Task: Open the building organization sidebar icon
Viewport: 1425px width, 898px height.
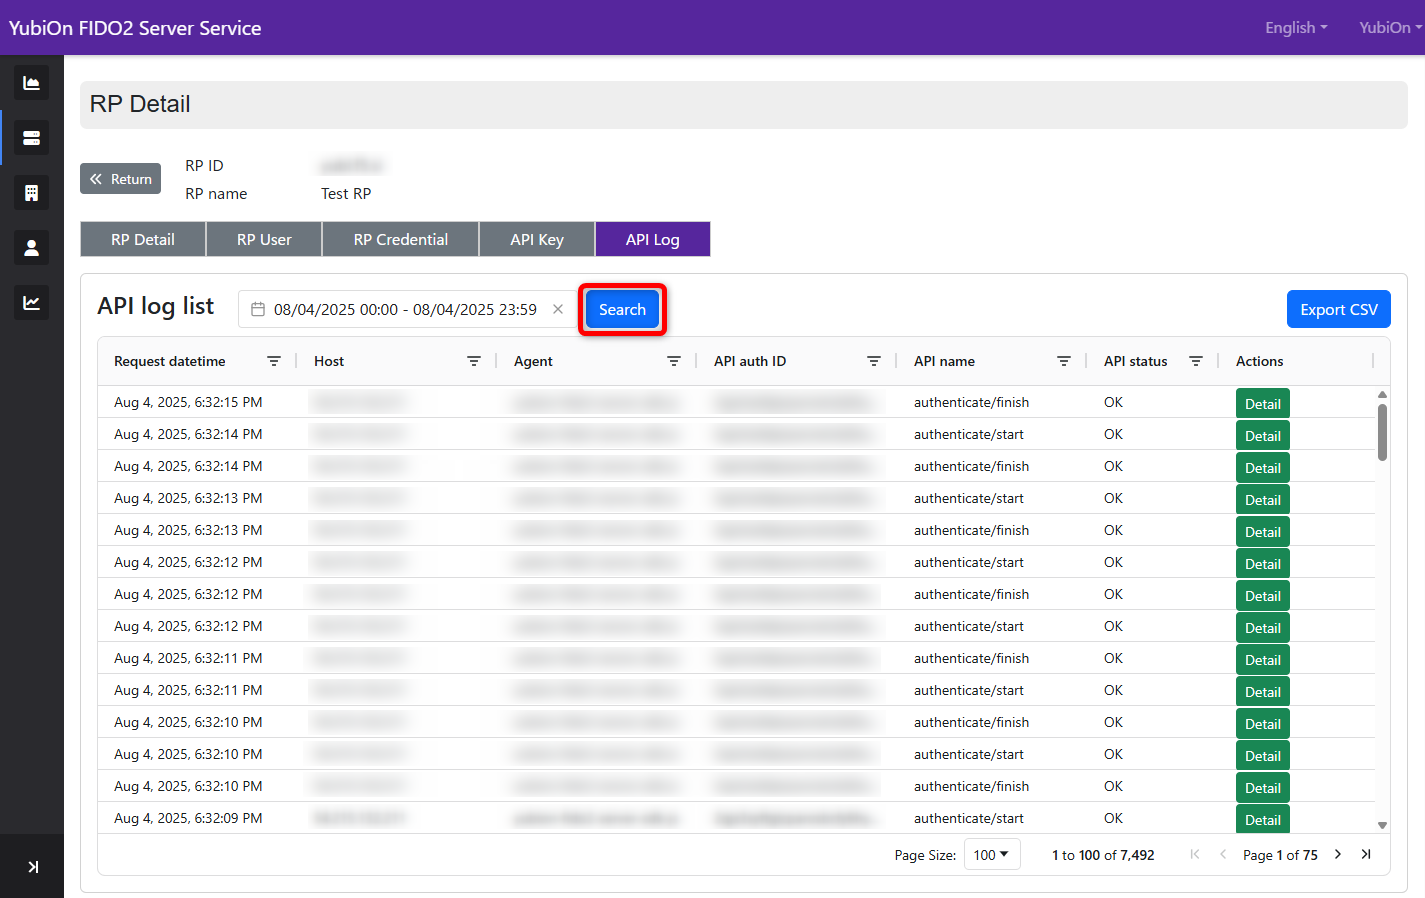Action: point(31,193)
